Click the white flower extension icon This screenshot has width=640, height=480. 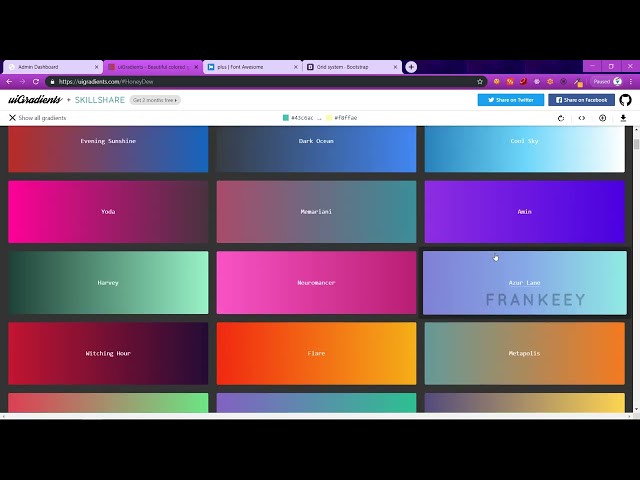pyautogui.click(x=537, y=82)
